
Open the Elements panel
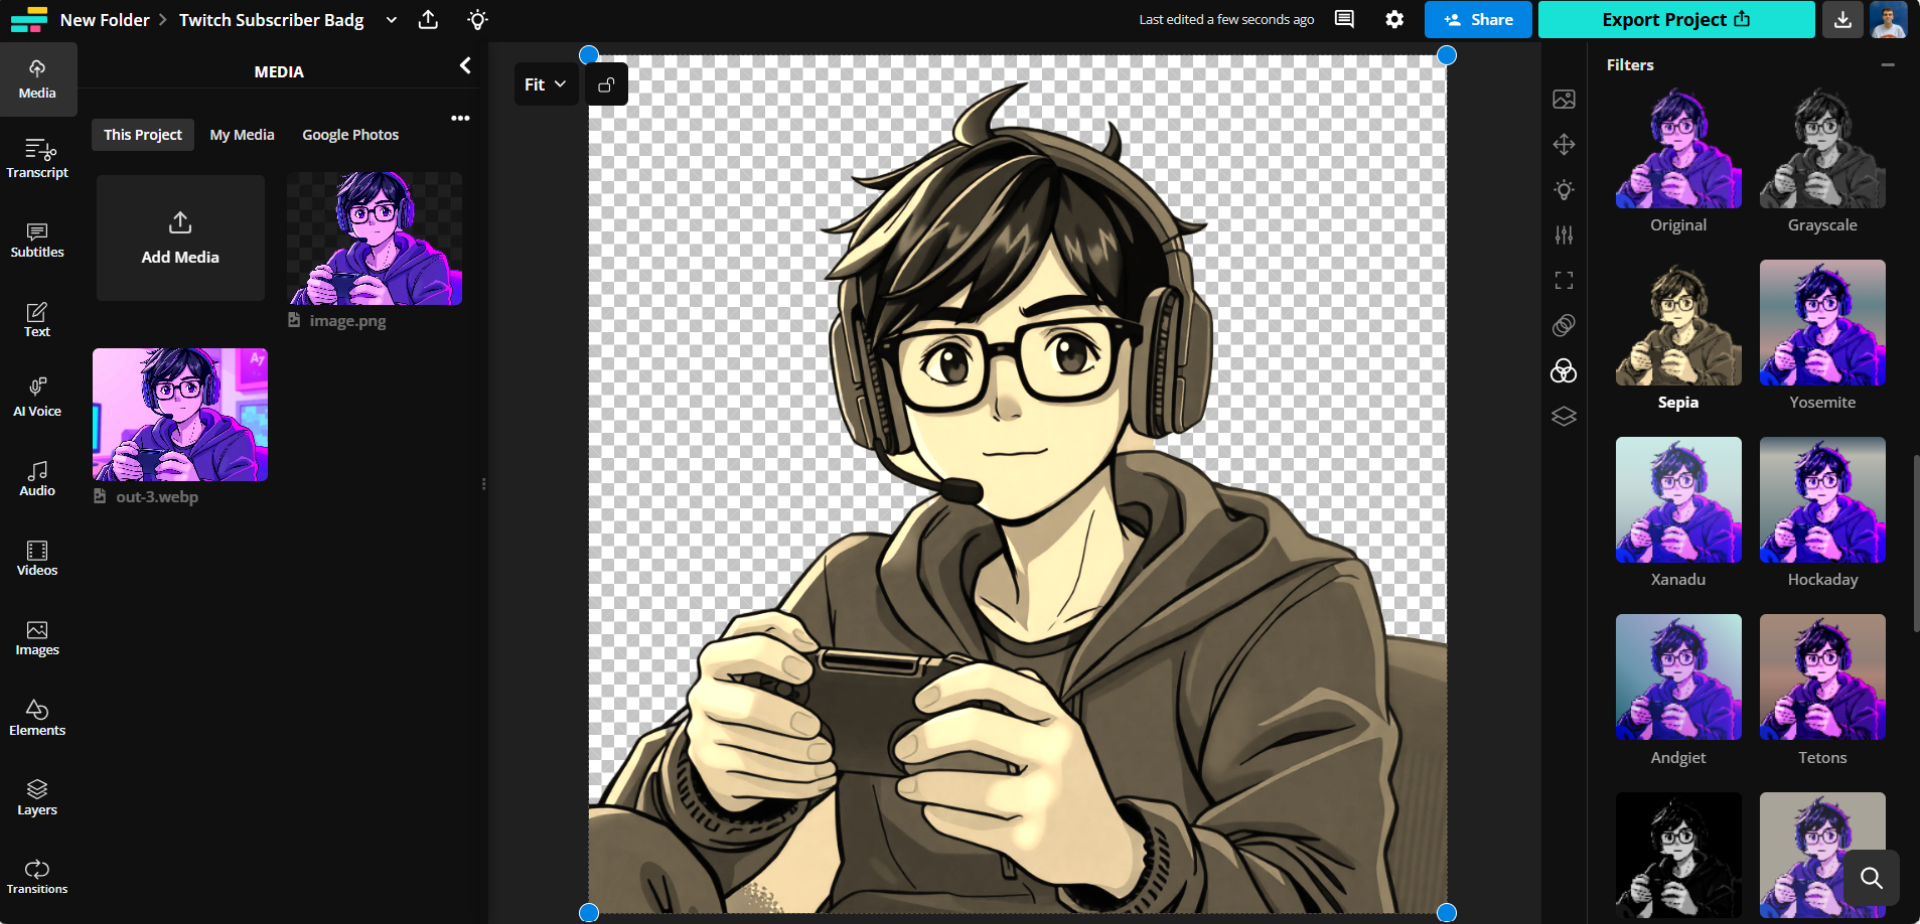coord(37,716)
